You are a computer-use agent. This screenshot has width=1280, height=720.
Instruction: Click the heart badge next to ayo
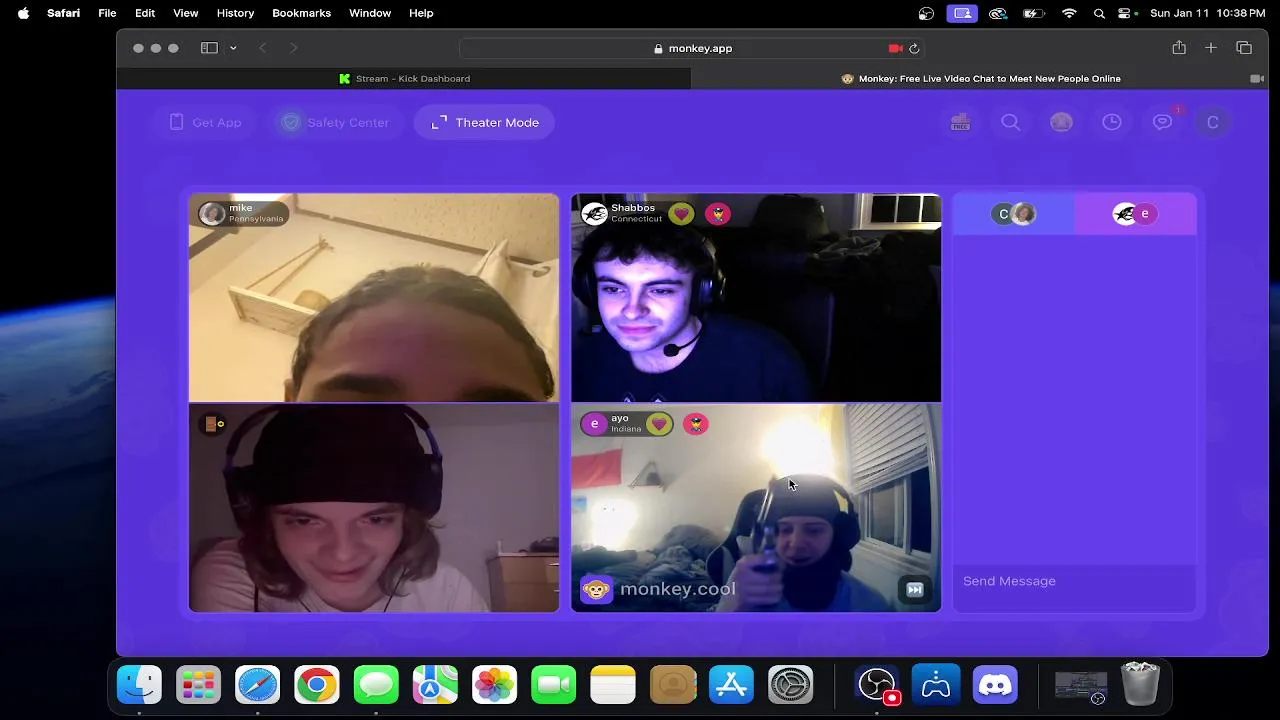point(659,424)
